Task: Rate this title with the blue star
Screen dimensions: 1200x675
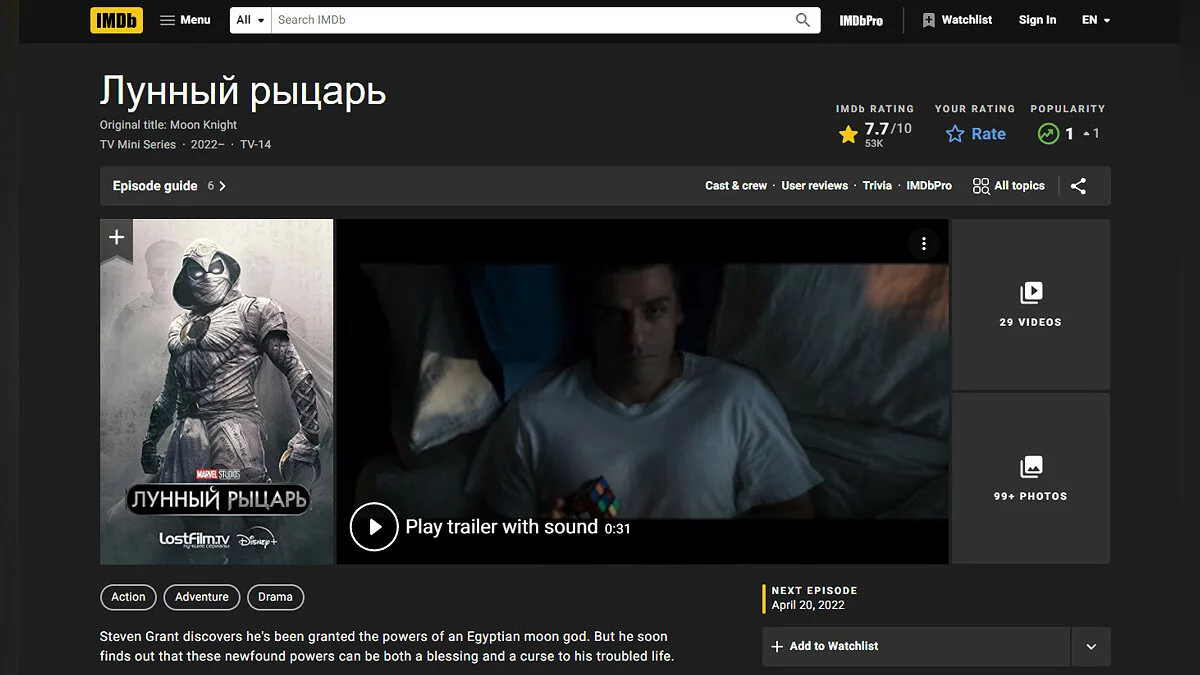Action: tap(955, 134)
